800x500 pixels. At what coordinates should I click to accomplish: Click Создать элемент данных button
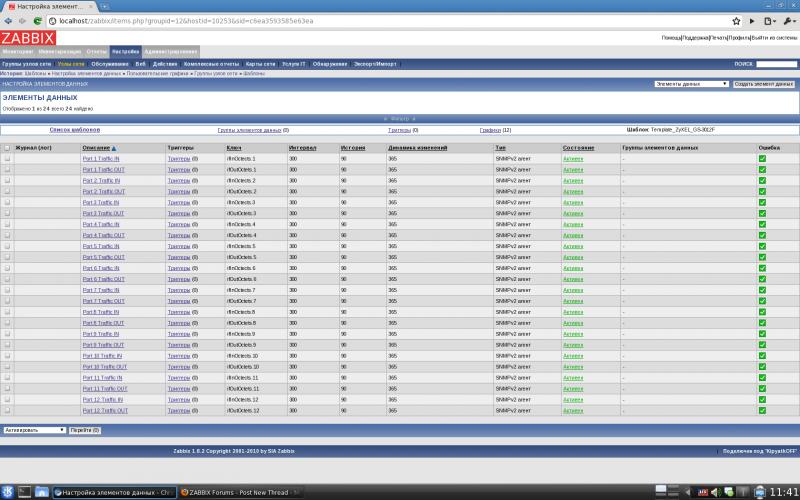[x=764, y=84]
